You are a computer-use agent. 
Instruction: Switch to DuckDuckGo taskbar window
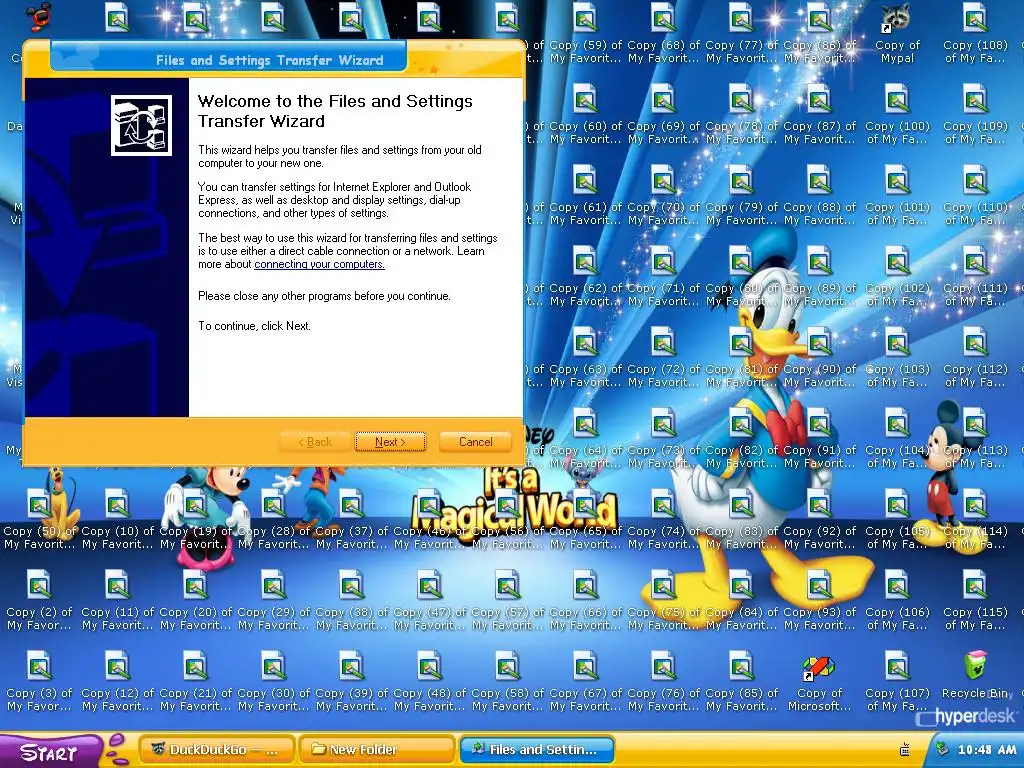pyautogui.click(x=217, y=750)
